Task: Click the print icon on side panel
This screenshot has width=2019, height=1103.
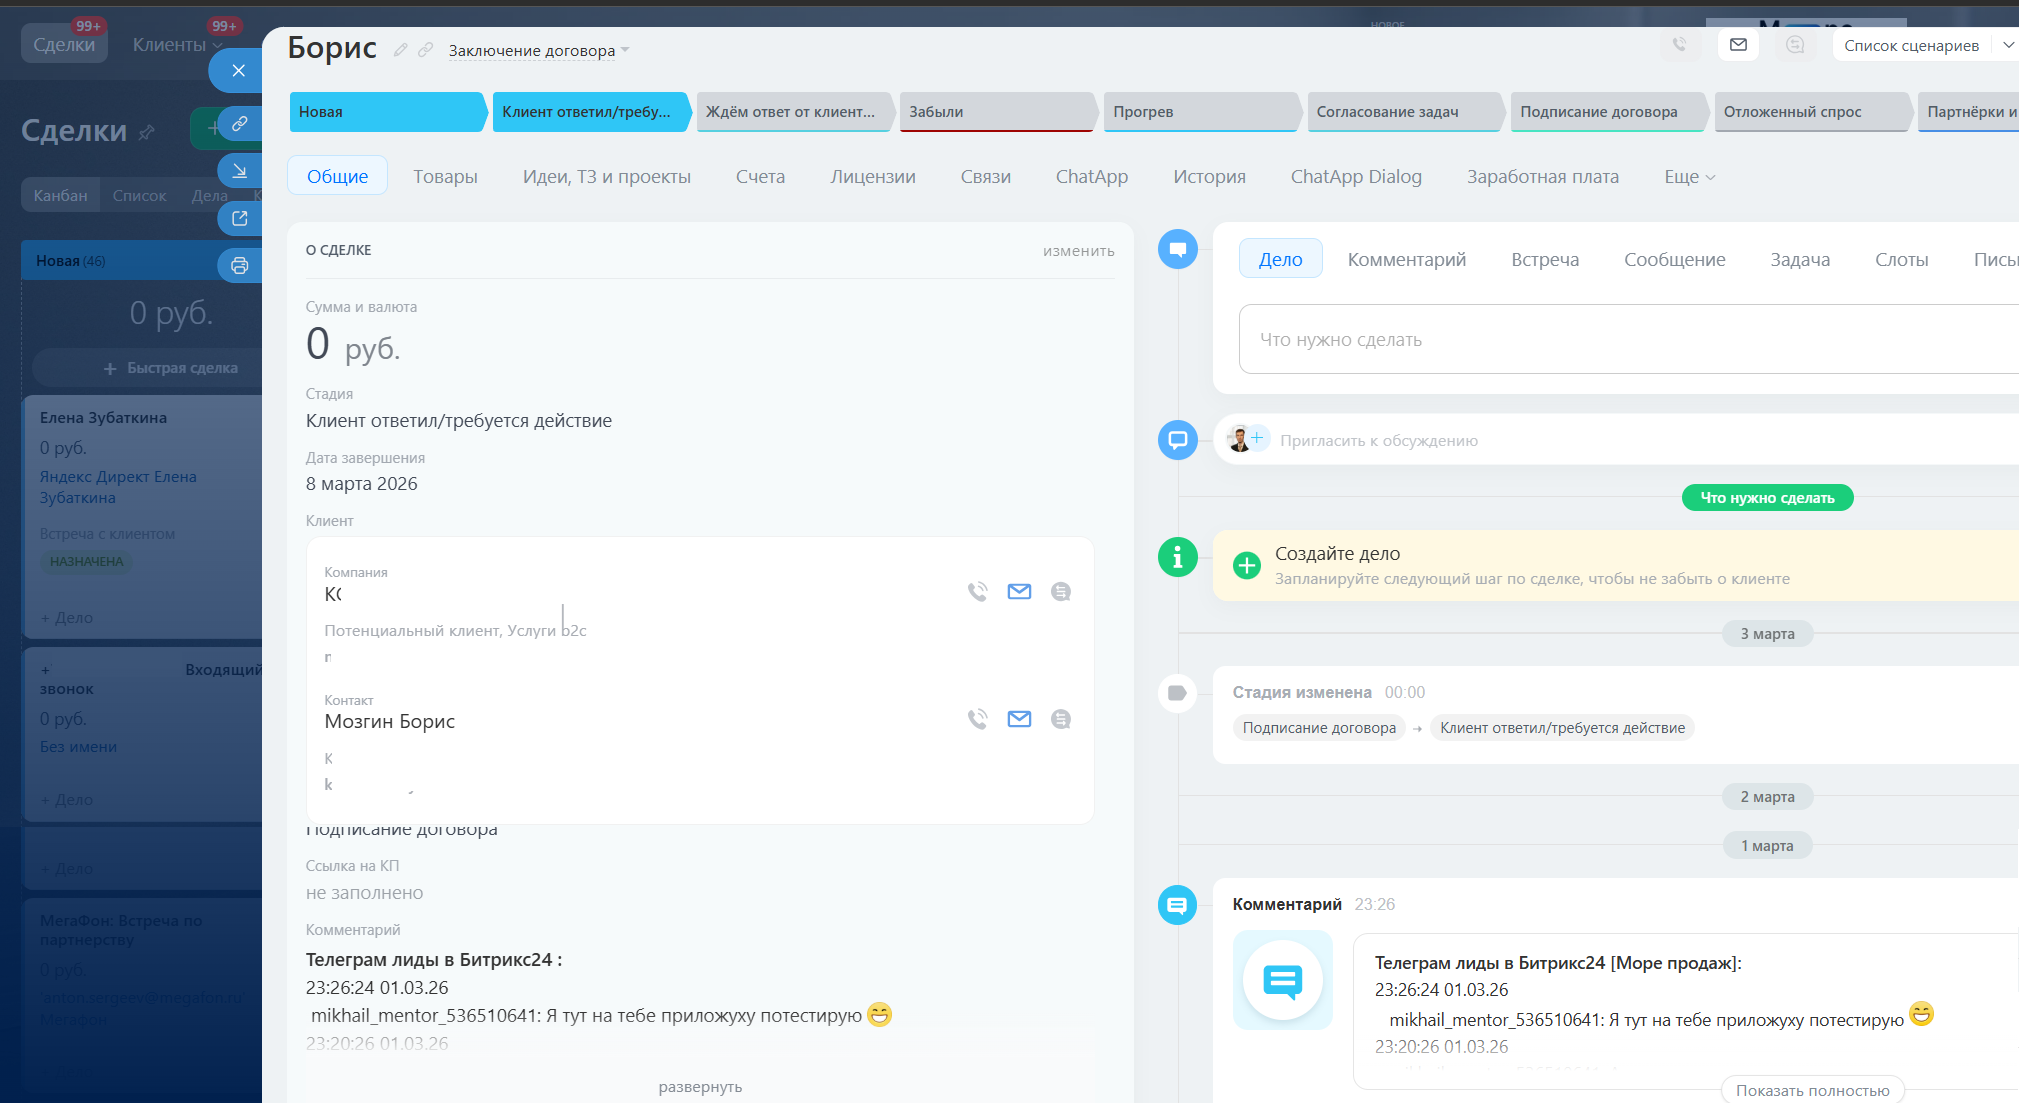Action: coord(239,265)
